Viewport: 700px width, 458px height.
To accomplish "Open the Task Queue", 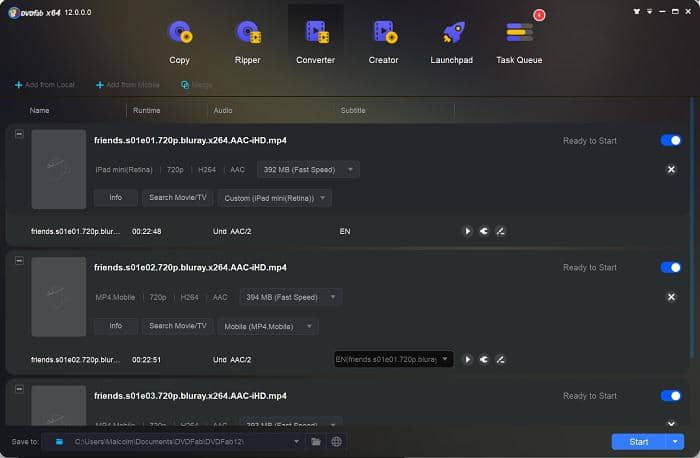I will coord(519,43).
